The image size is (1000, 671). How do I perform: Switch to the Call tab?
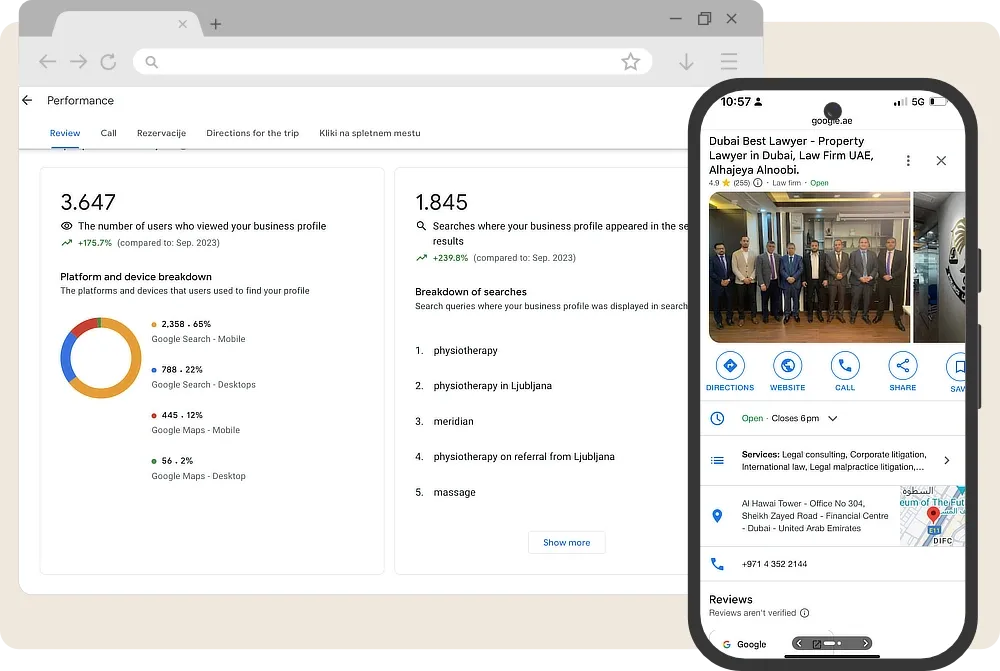coord(108,133)
